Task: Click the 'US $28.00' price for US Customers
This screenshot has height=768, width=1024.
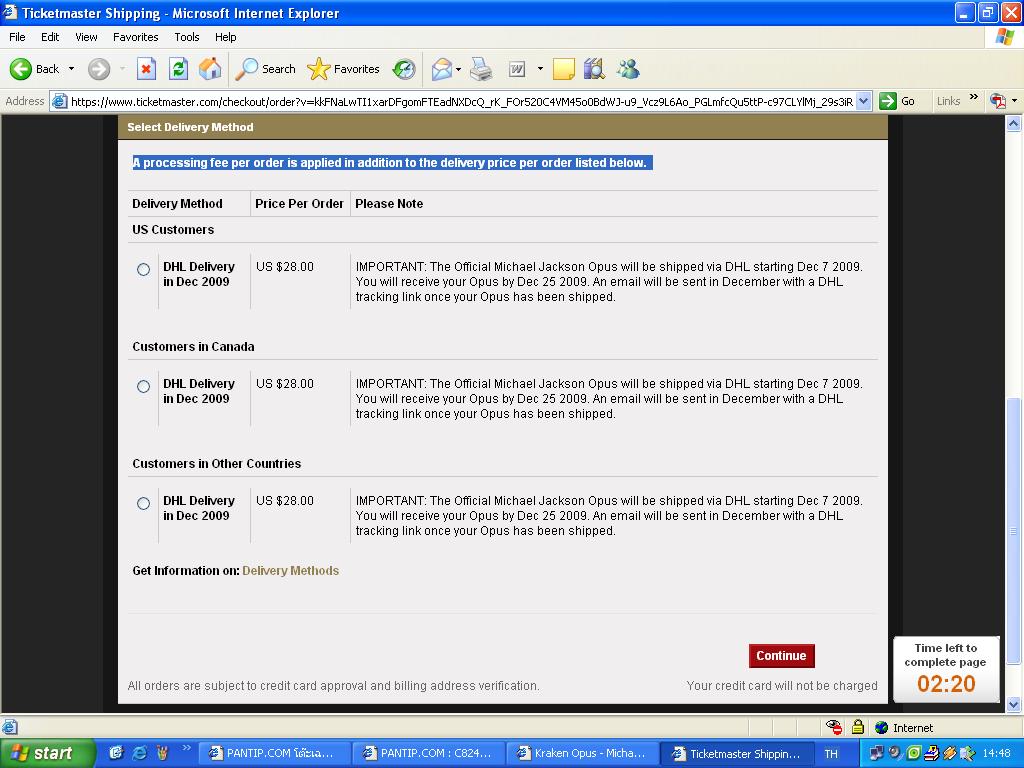Action: (x=285, y=266)
